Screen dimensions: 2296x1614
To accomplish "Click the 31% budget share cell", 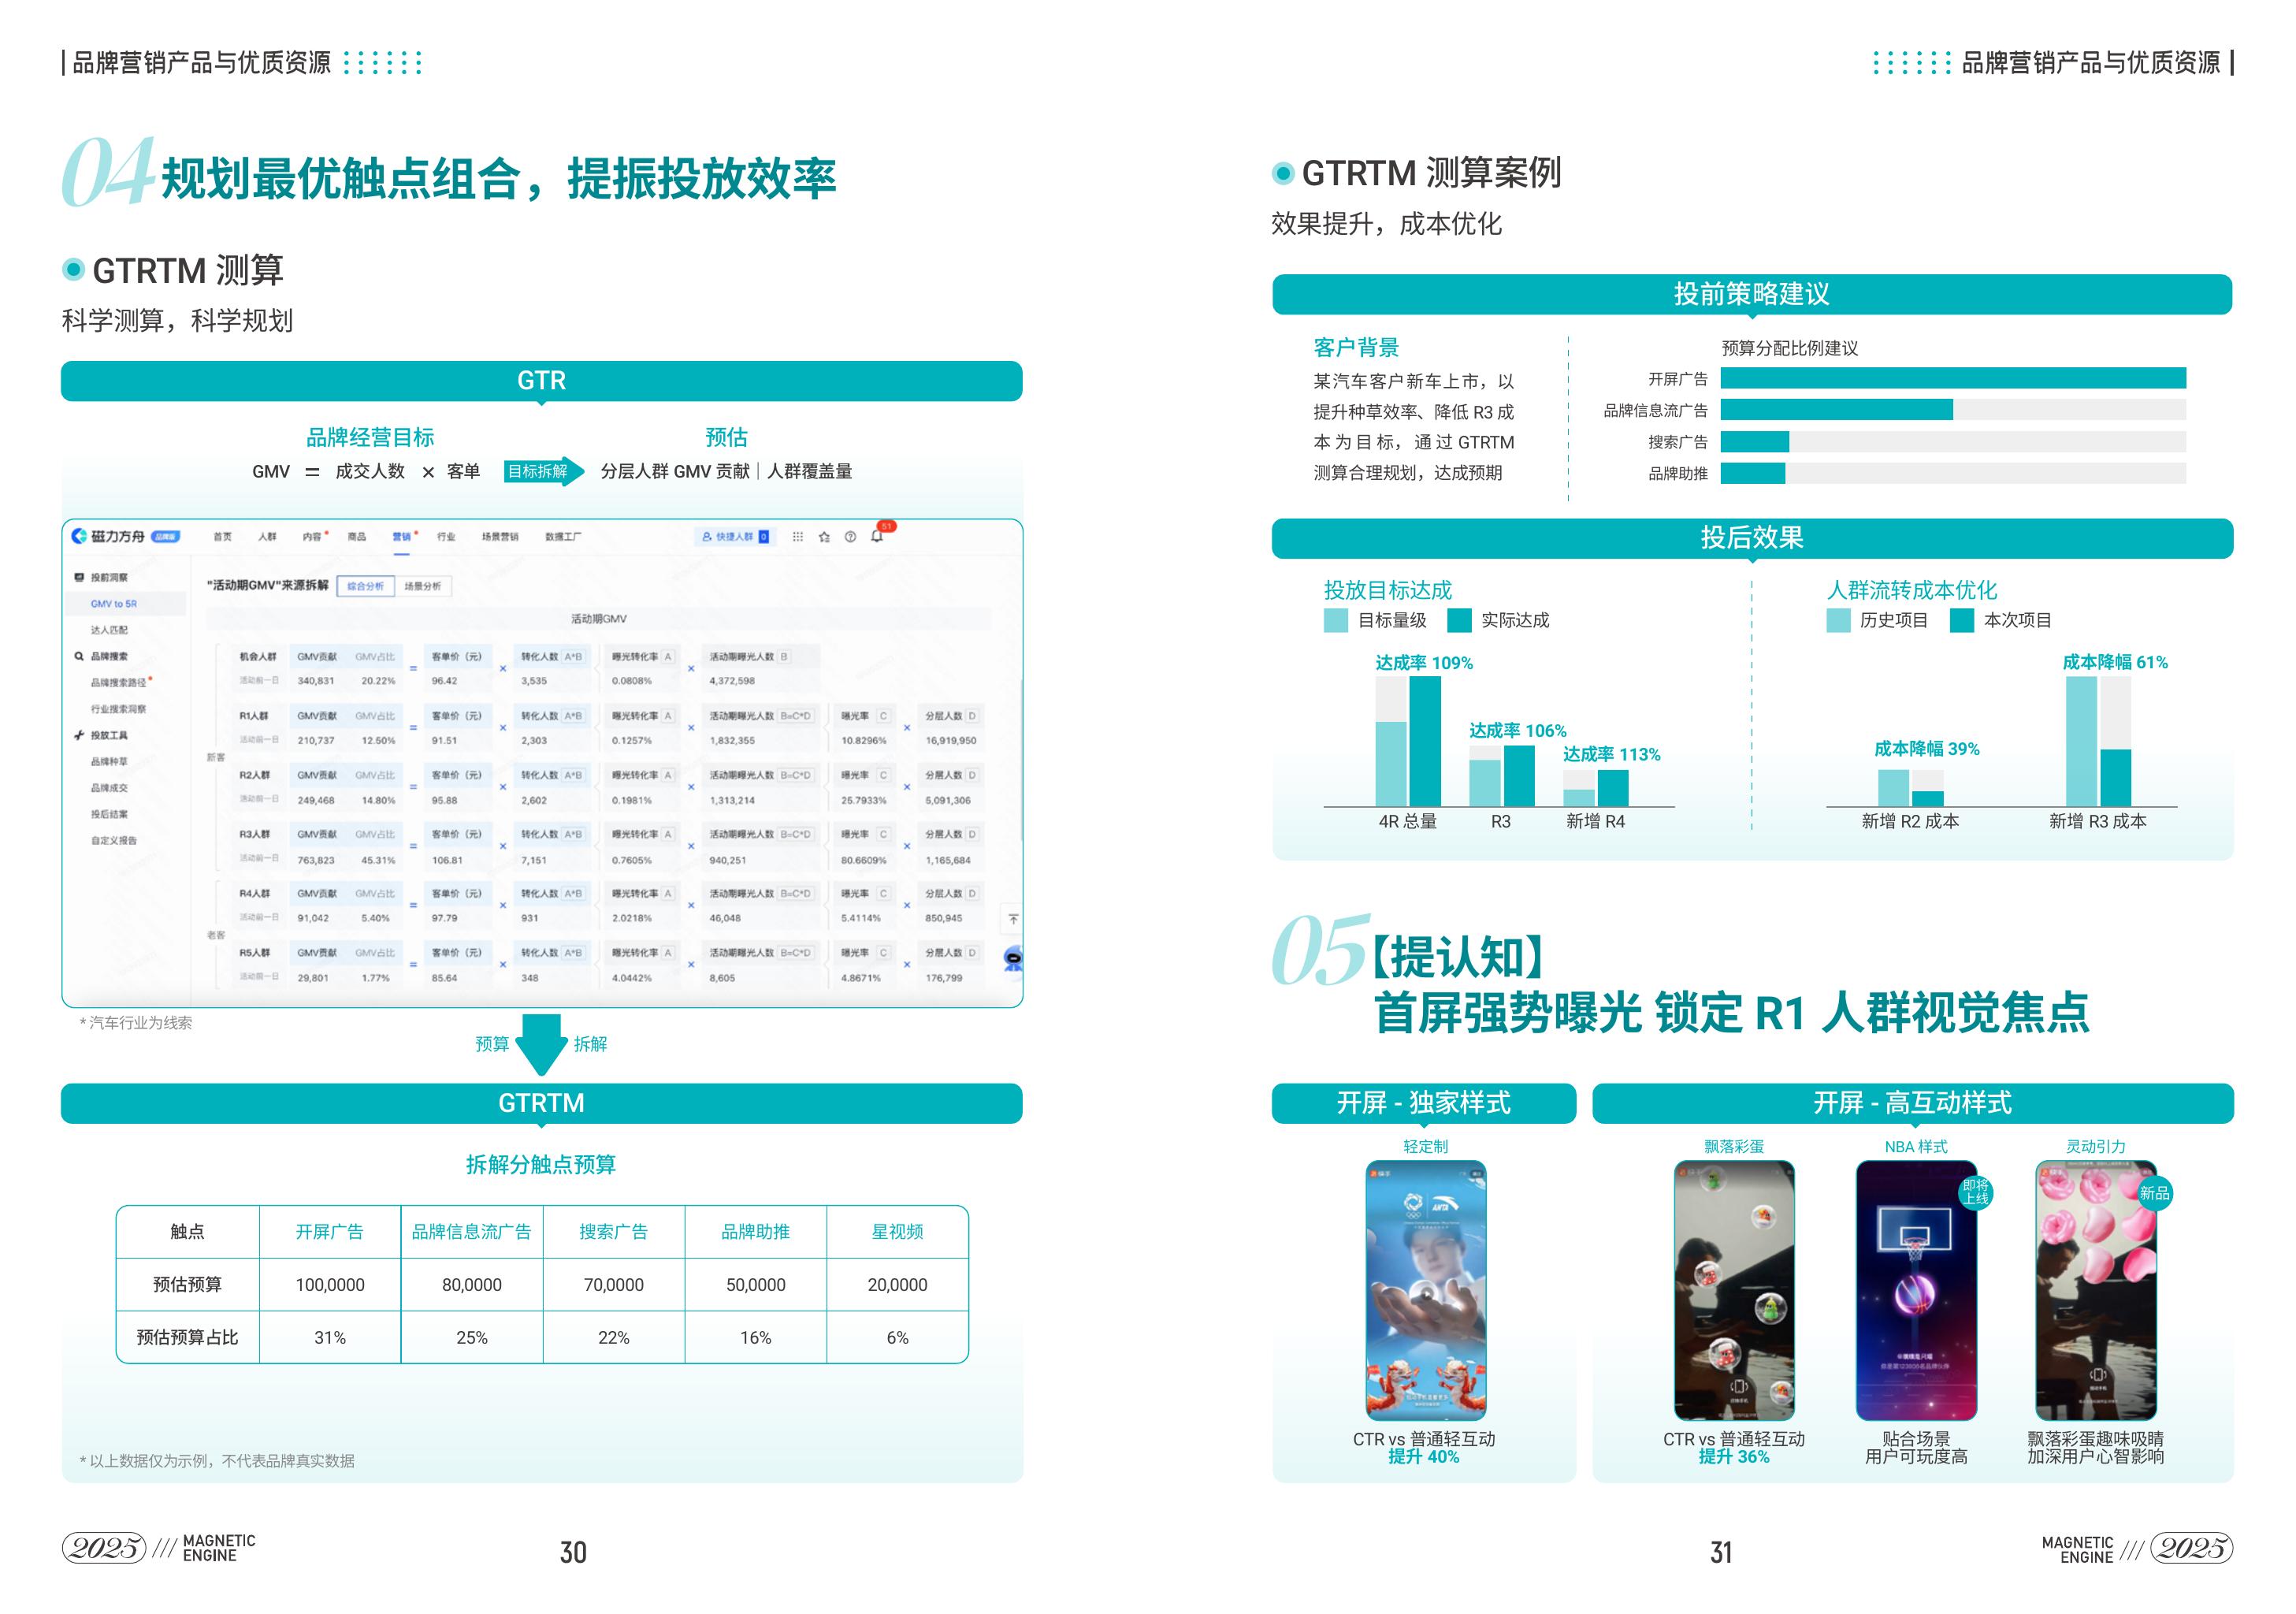I will click(330, 1338).
